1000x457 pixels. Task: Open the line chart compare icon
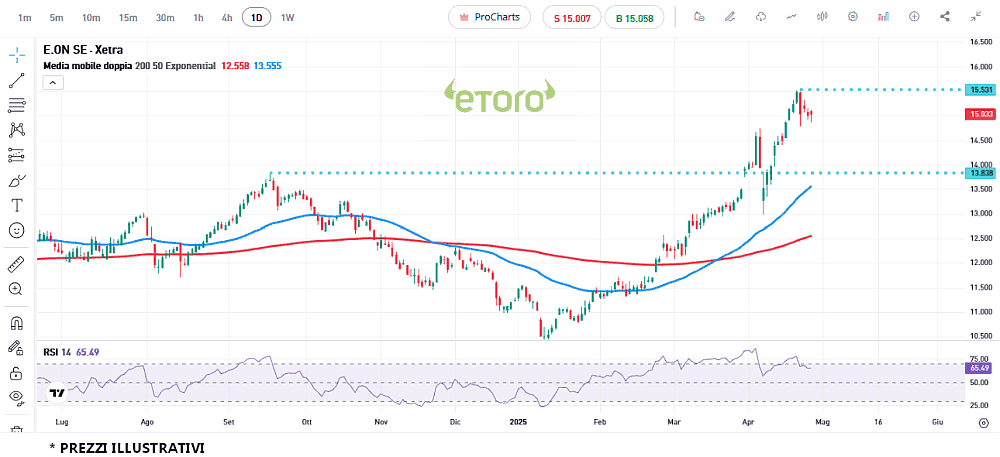pos(791,17)
